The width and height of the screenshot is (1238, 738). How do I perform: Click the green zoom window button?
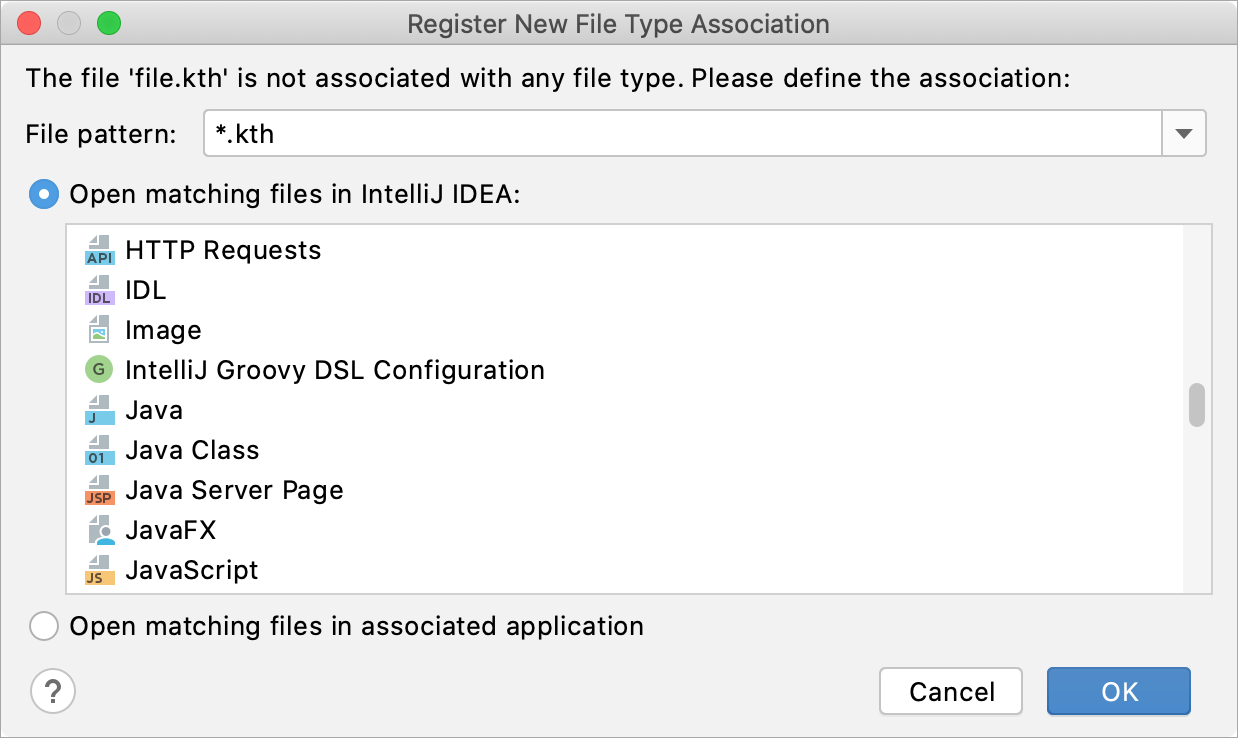108,23
